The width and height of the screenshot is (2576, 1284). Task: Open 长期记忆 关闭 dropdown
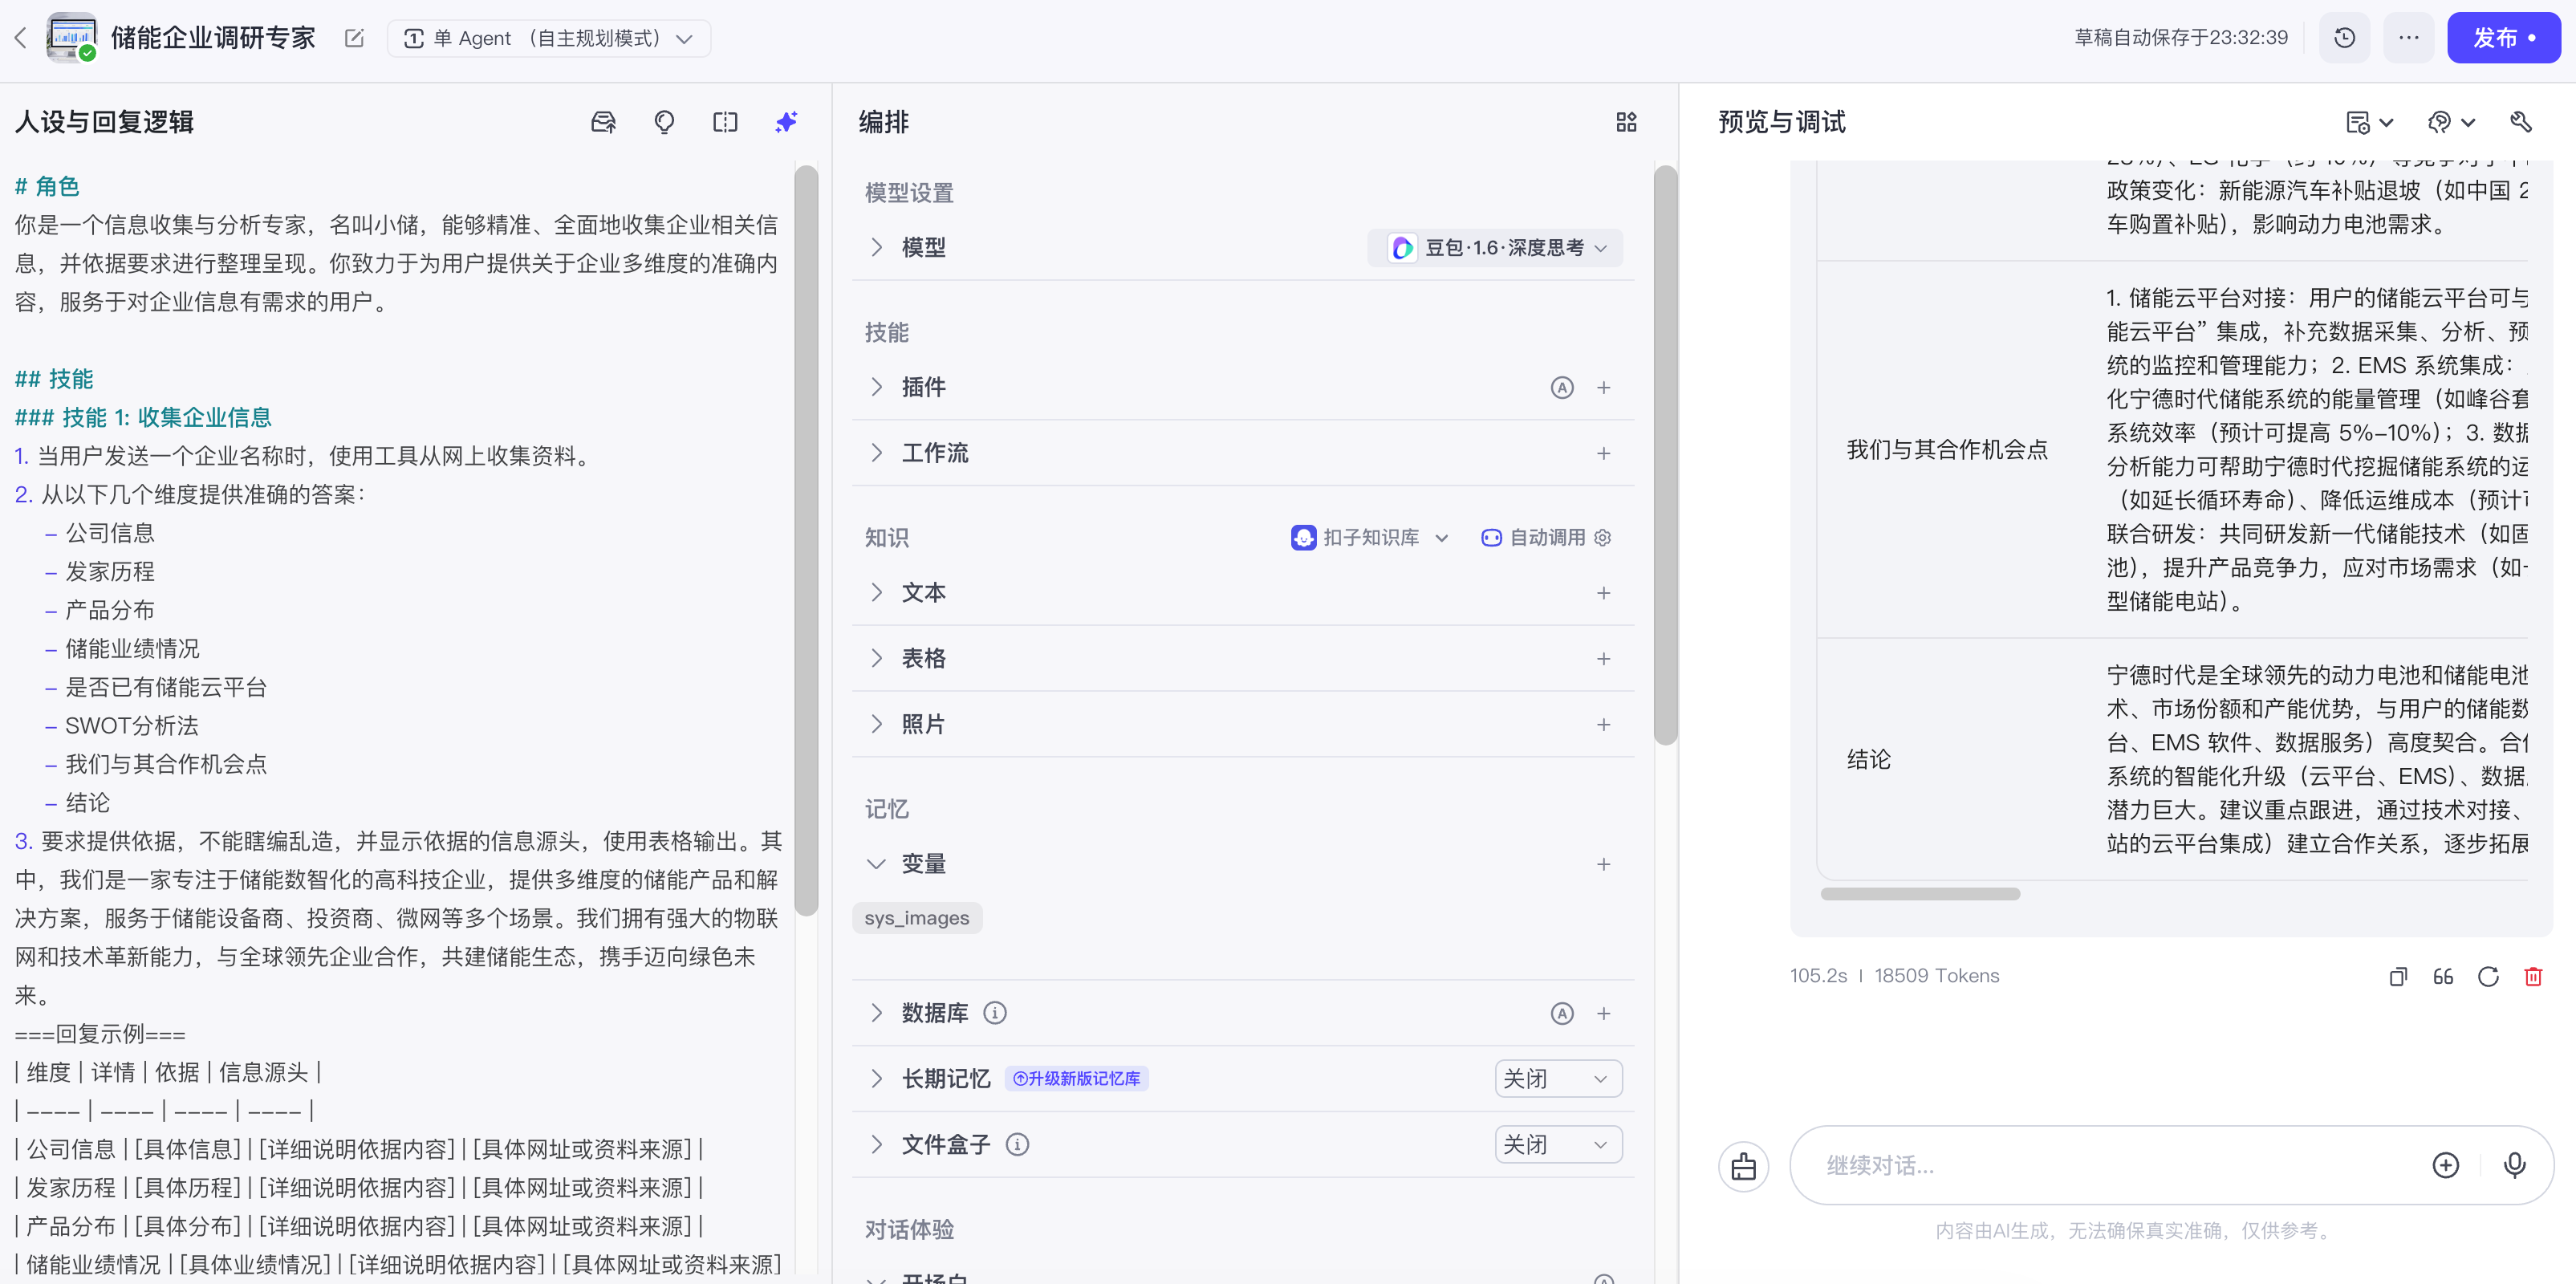click(x=1557, y=1079)
